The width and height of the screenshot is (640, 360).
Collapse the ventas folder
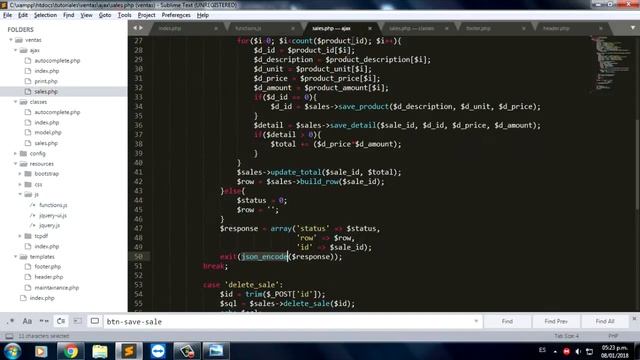coord(11,40)
